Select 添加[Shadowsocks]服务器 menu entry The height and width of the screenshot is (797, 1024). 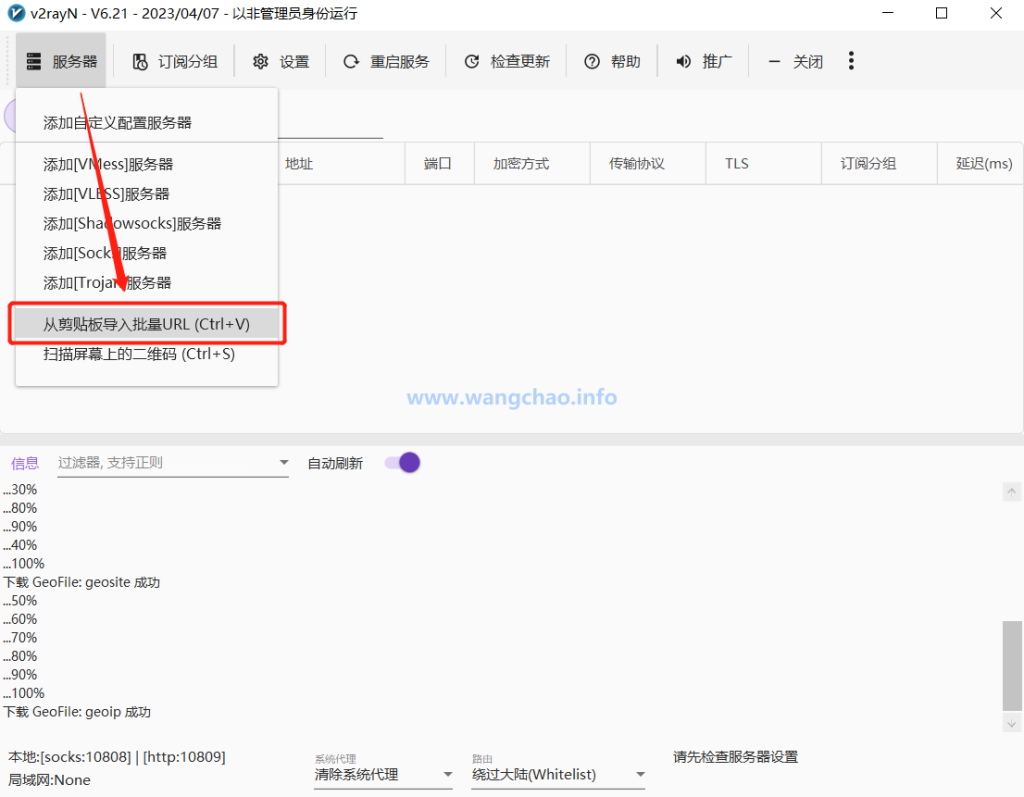(x=147, y=223)
